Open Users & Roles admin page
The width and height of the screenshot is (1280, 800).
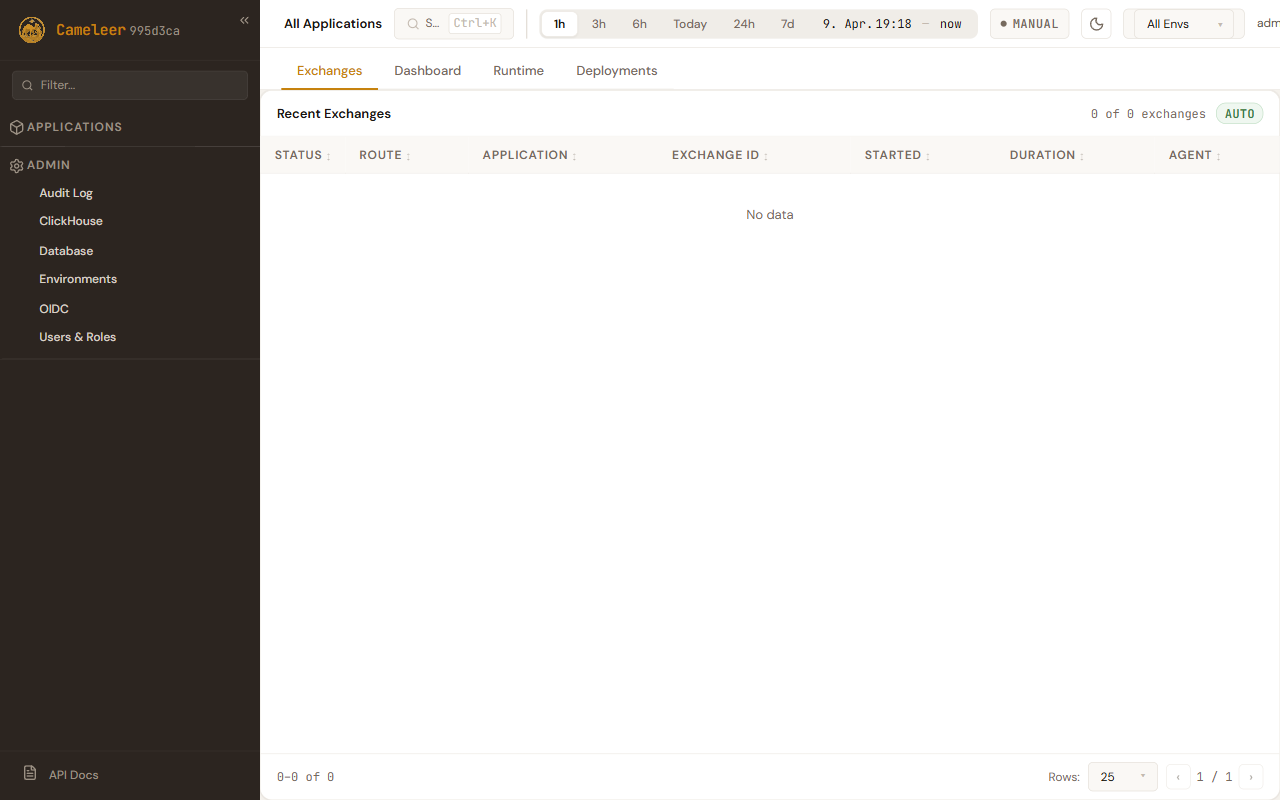pyautogui.click(x=77, y=337)
